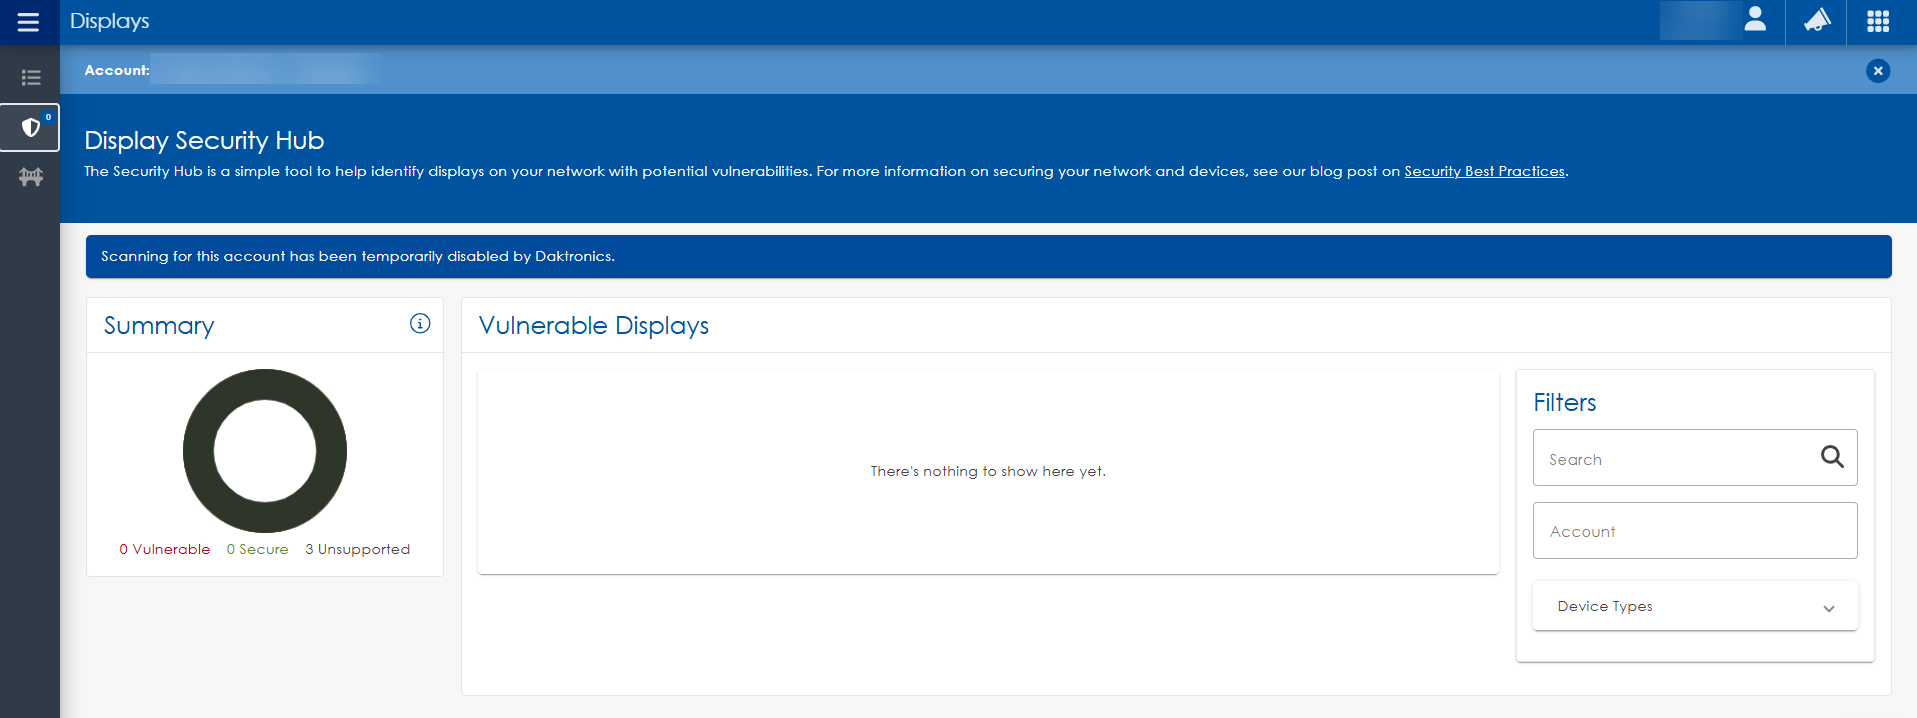Click the bridge icon in the sidebar
The image size is (1917, 718).
coord(30,177)
